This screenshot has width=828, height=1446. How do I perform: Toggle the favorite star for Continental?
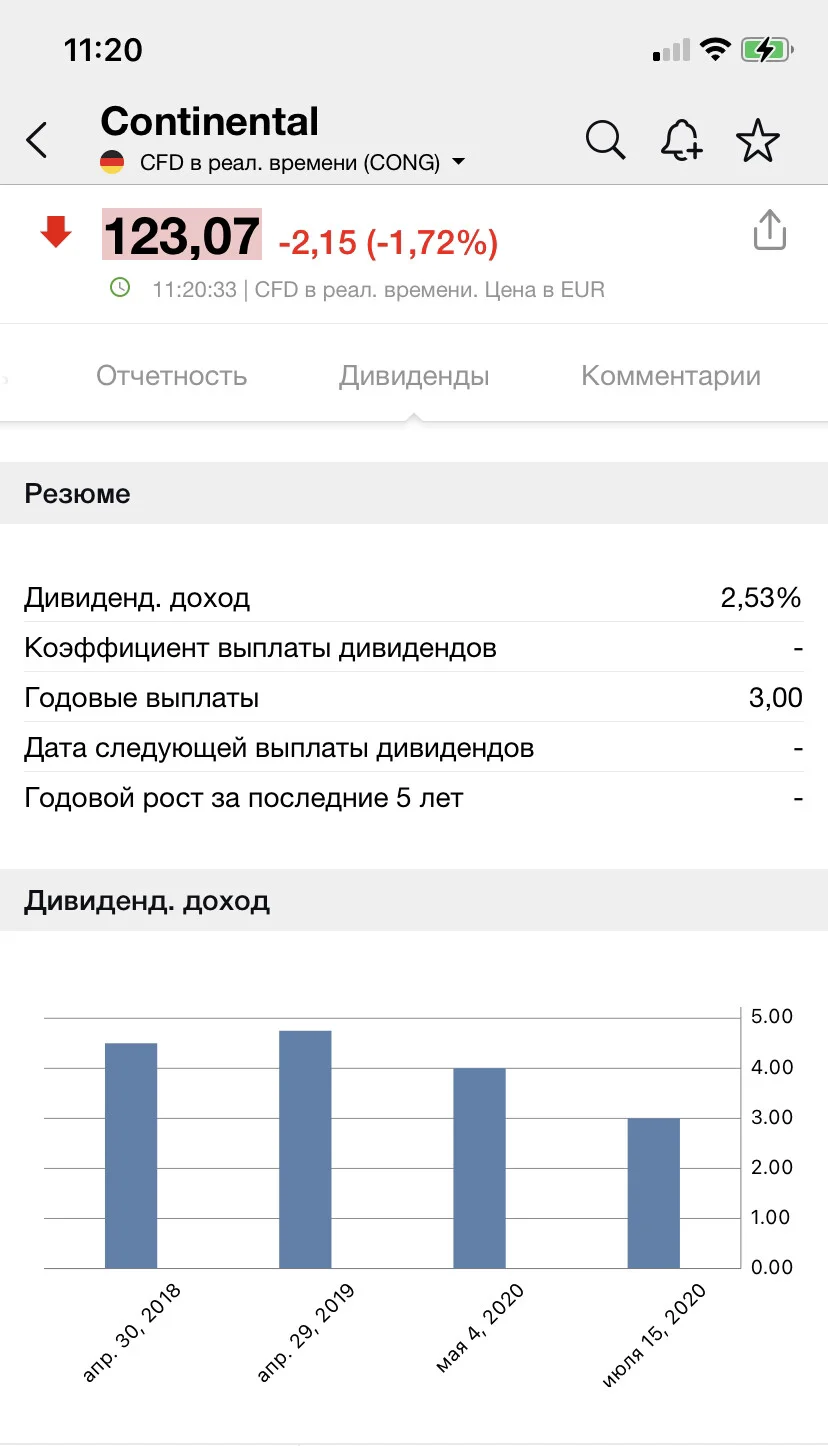coord(758,140)
